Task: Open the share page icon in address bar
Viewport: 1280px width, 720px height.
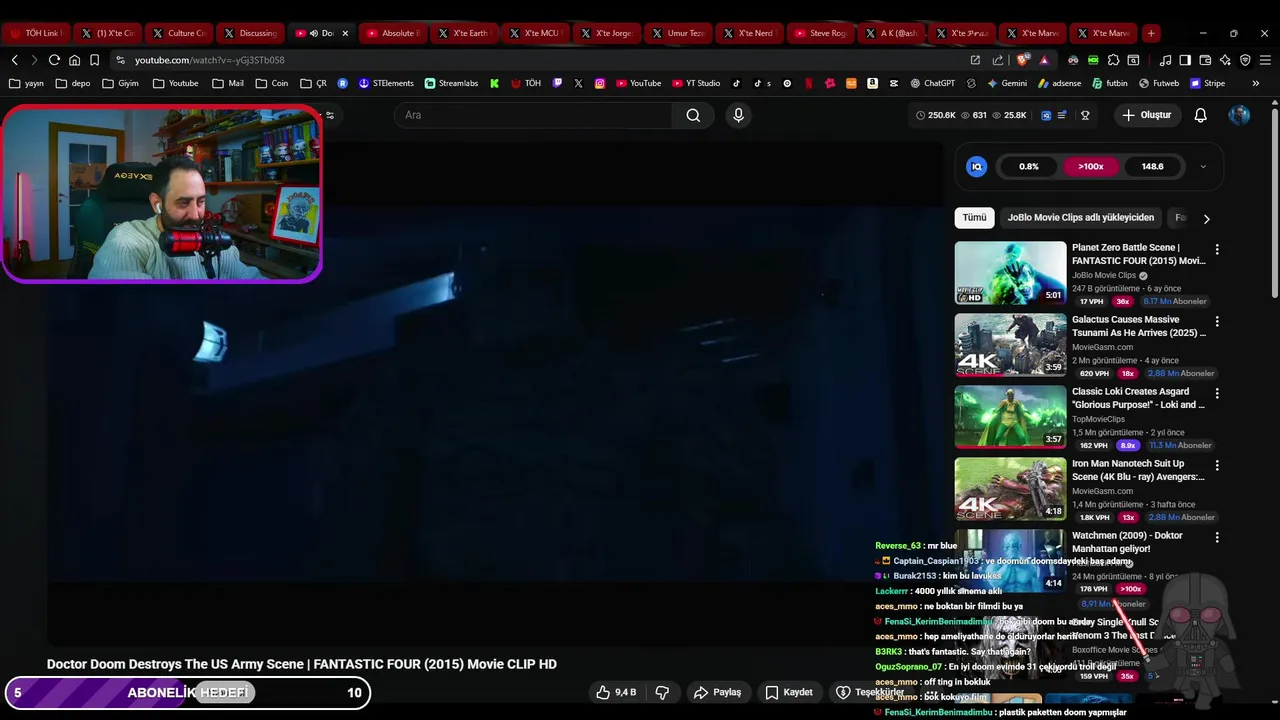Action: [x=997, y=60]
